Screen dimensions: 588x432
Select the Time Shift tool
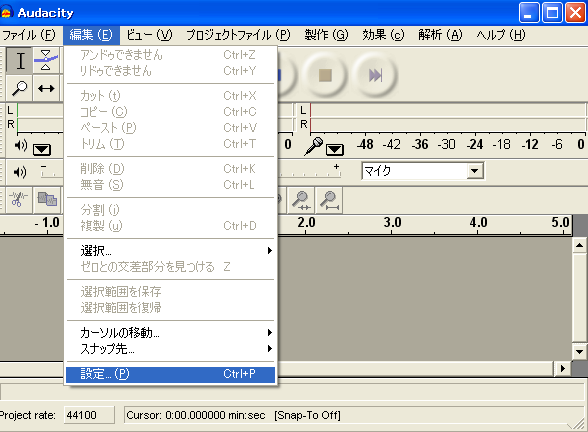tap(46, 88)
